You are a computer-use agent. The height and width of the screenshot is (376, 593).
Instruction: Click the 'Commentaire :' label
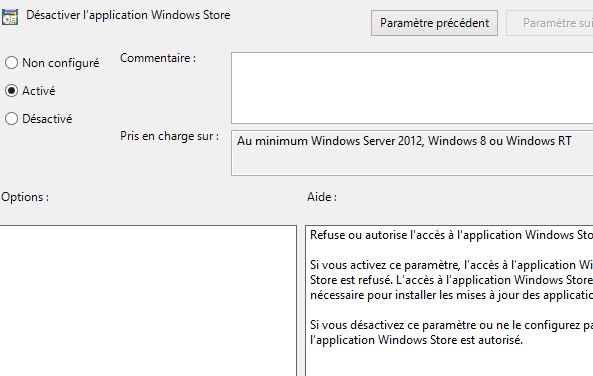pos(158,58)
